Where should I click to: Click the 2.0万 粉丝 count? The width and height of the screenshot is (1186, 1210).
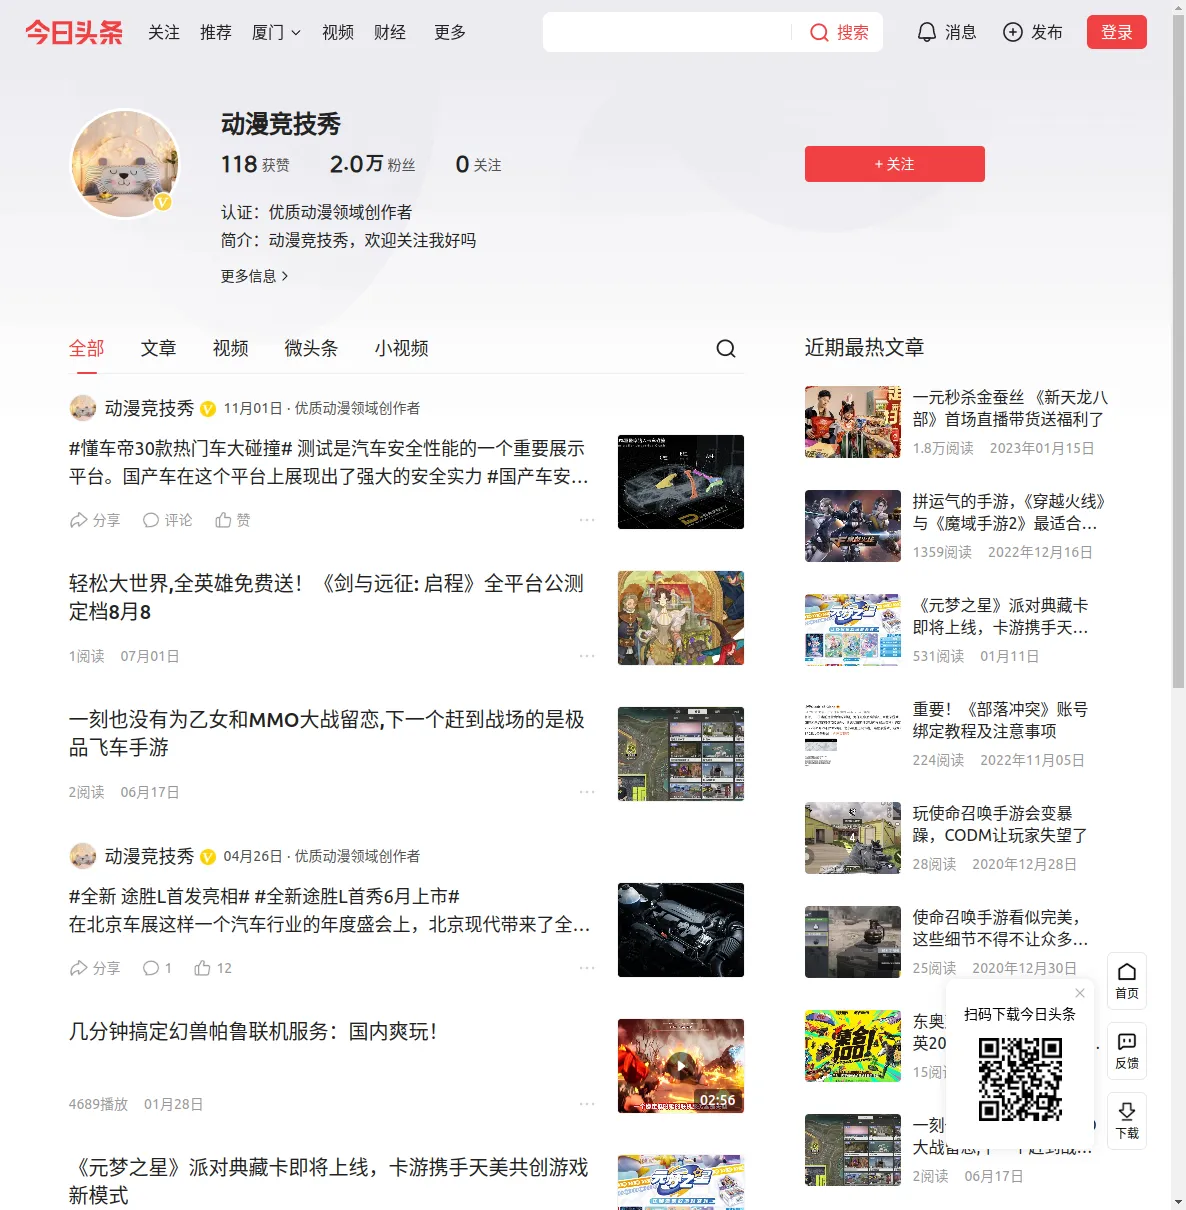pyautogui.click(x=372, y=164)
